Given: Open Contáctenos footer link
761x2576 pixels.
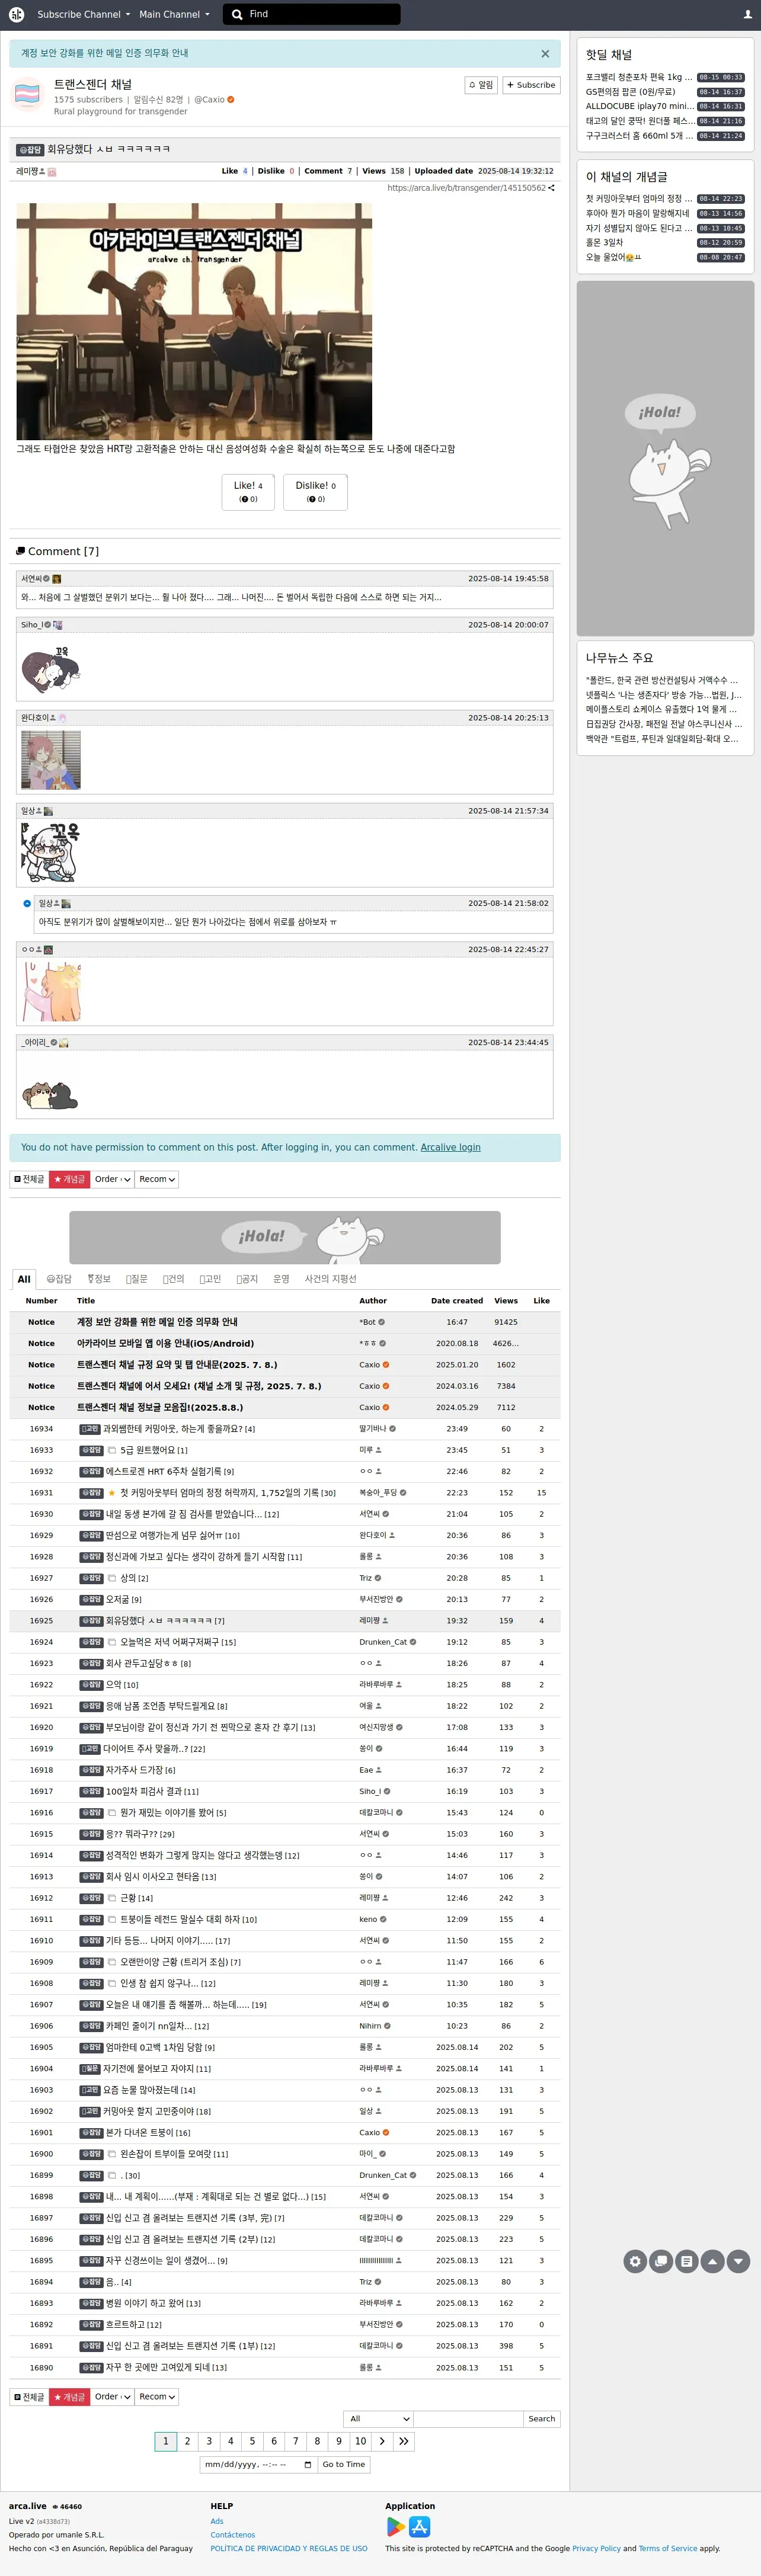Looking at the screenshot, I should click(x=233, y=2534).
